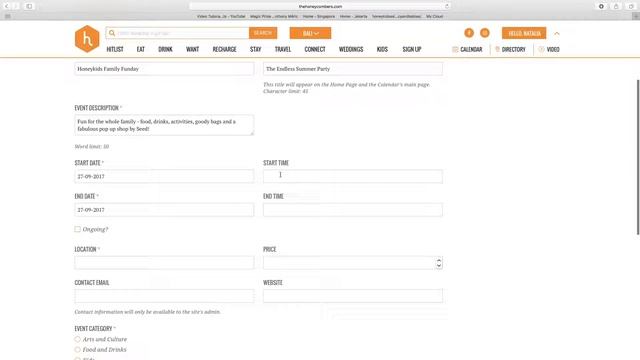Click the Event Description text area
This screenshot has width=640, height=360.
tap(164, 125)
